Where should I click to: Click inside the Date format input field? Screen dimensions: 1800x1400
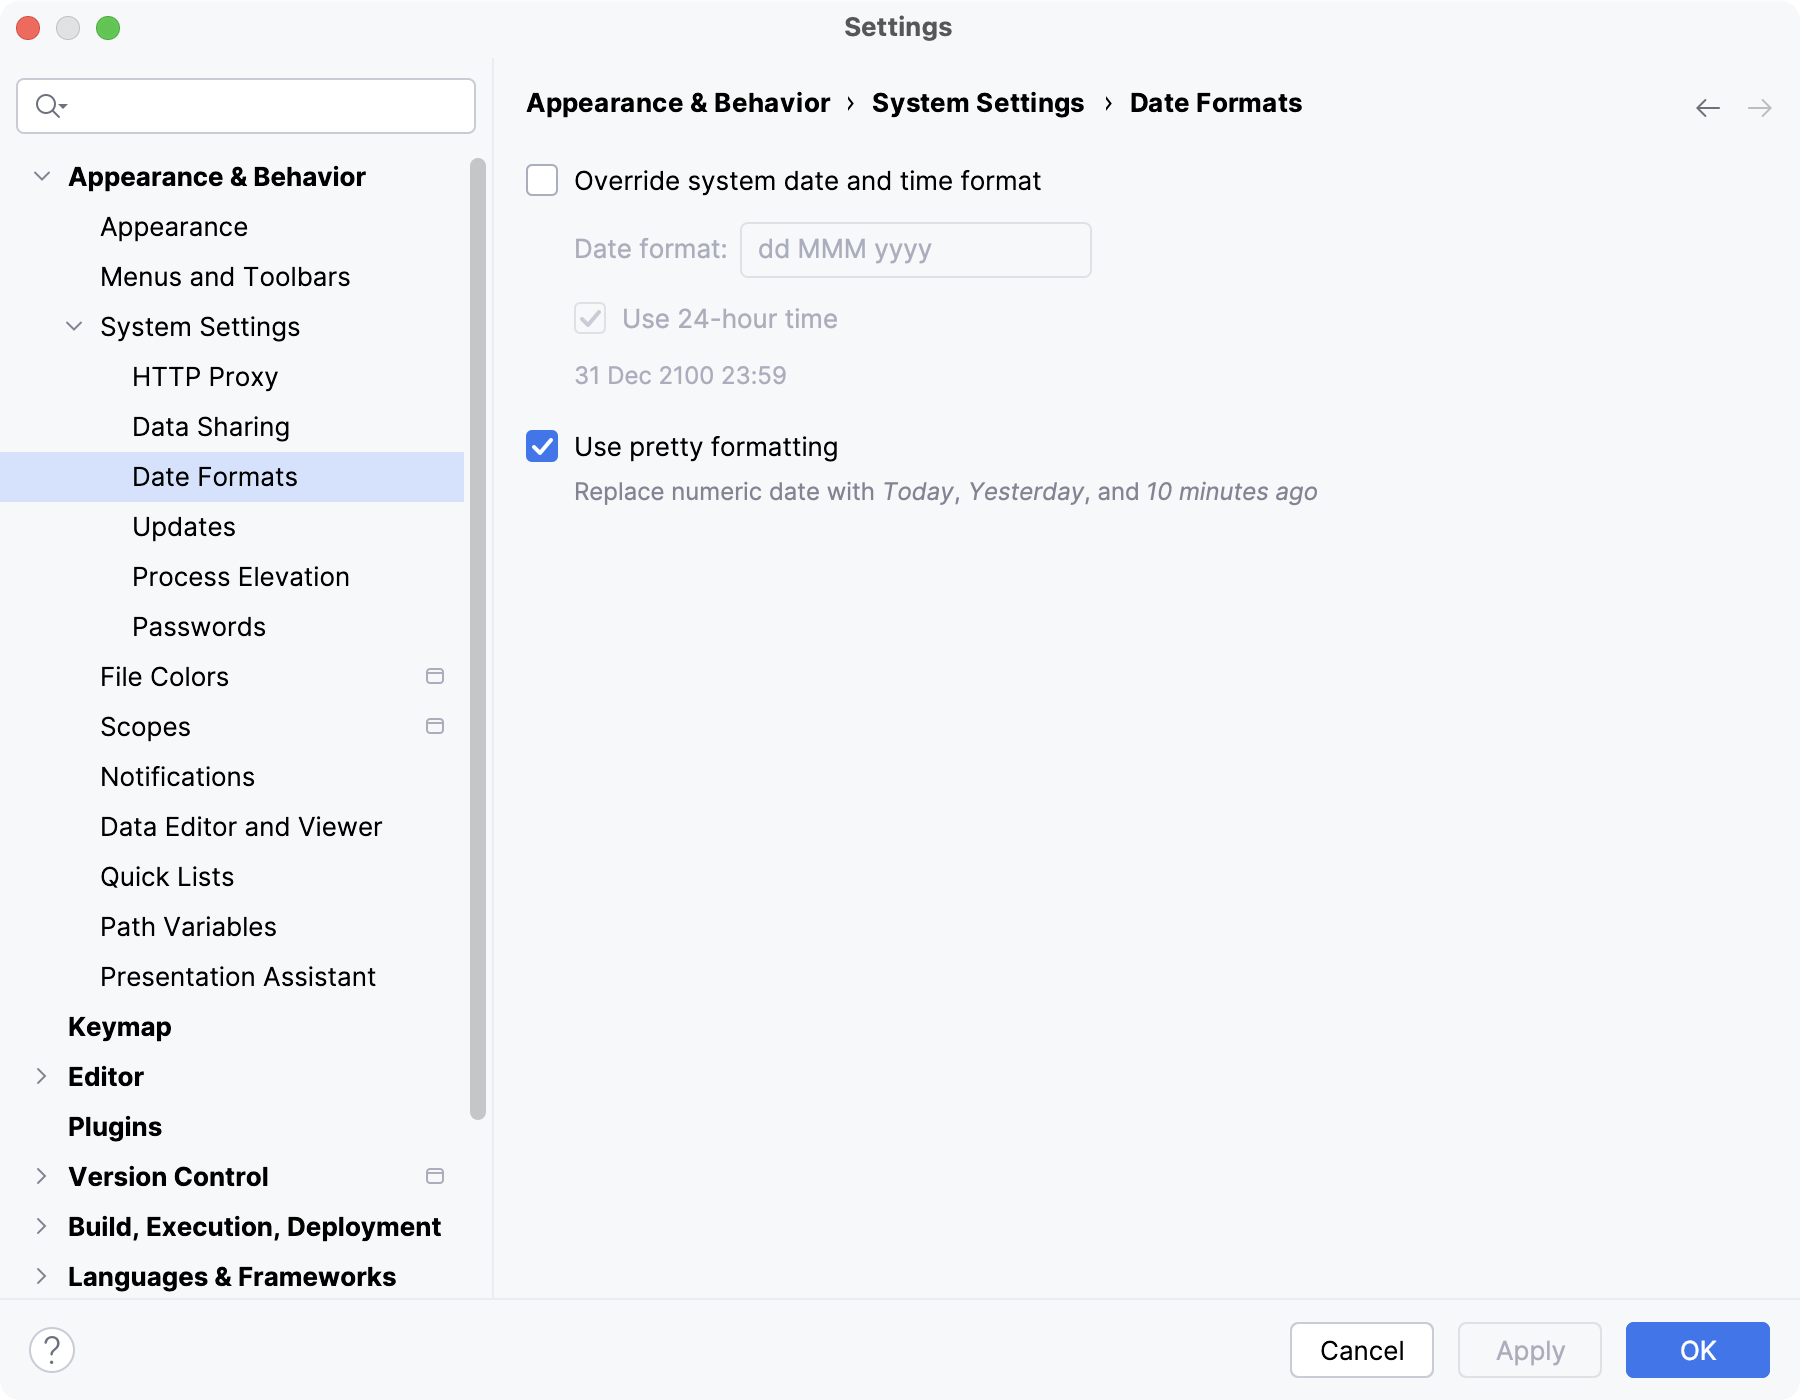coord(913,249)
